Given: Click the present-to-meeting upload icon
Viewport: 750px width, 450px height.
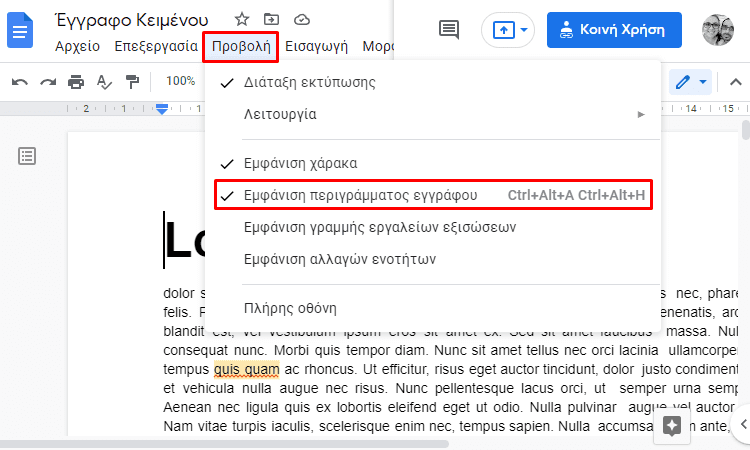Looking at the screenshot, I should tap(503, 30).
